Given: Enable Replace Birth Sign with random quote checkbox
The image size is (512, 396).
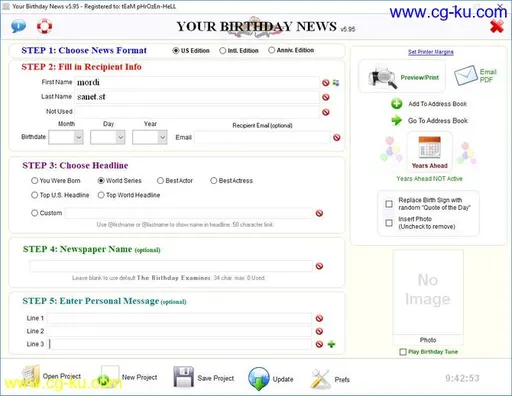Looking at the screenshot, I should (389, 204).
